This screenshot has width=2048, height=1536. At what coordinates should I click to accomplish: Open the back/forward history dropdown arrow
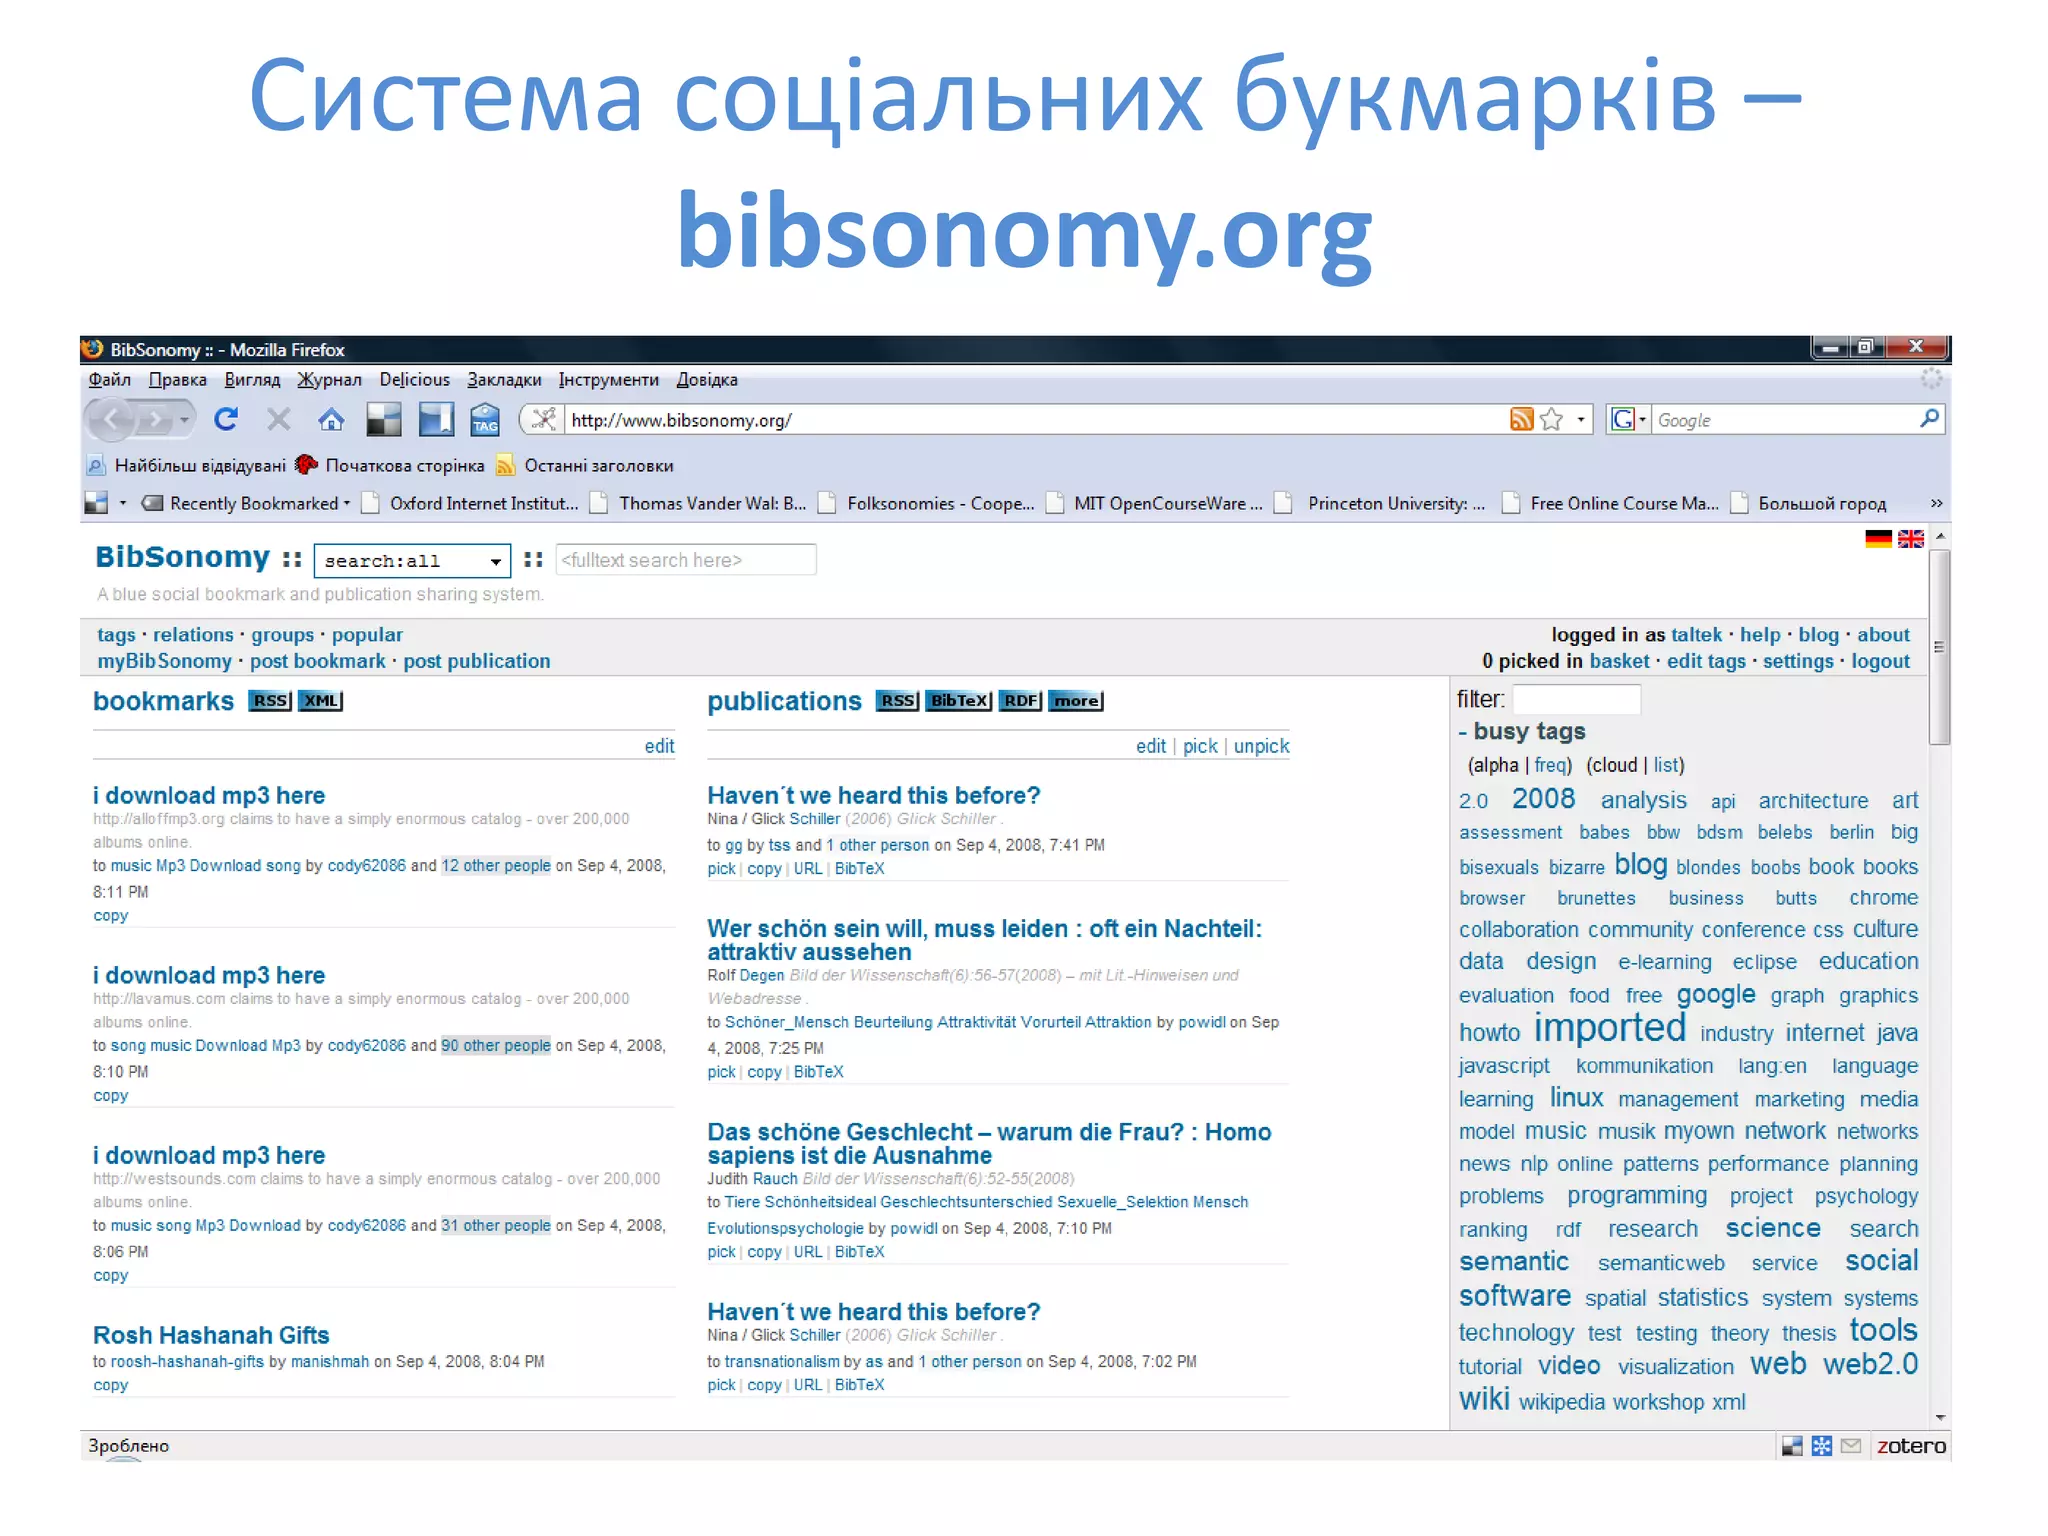[185, 420]
